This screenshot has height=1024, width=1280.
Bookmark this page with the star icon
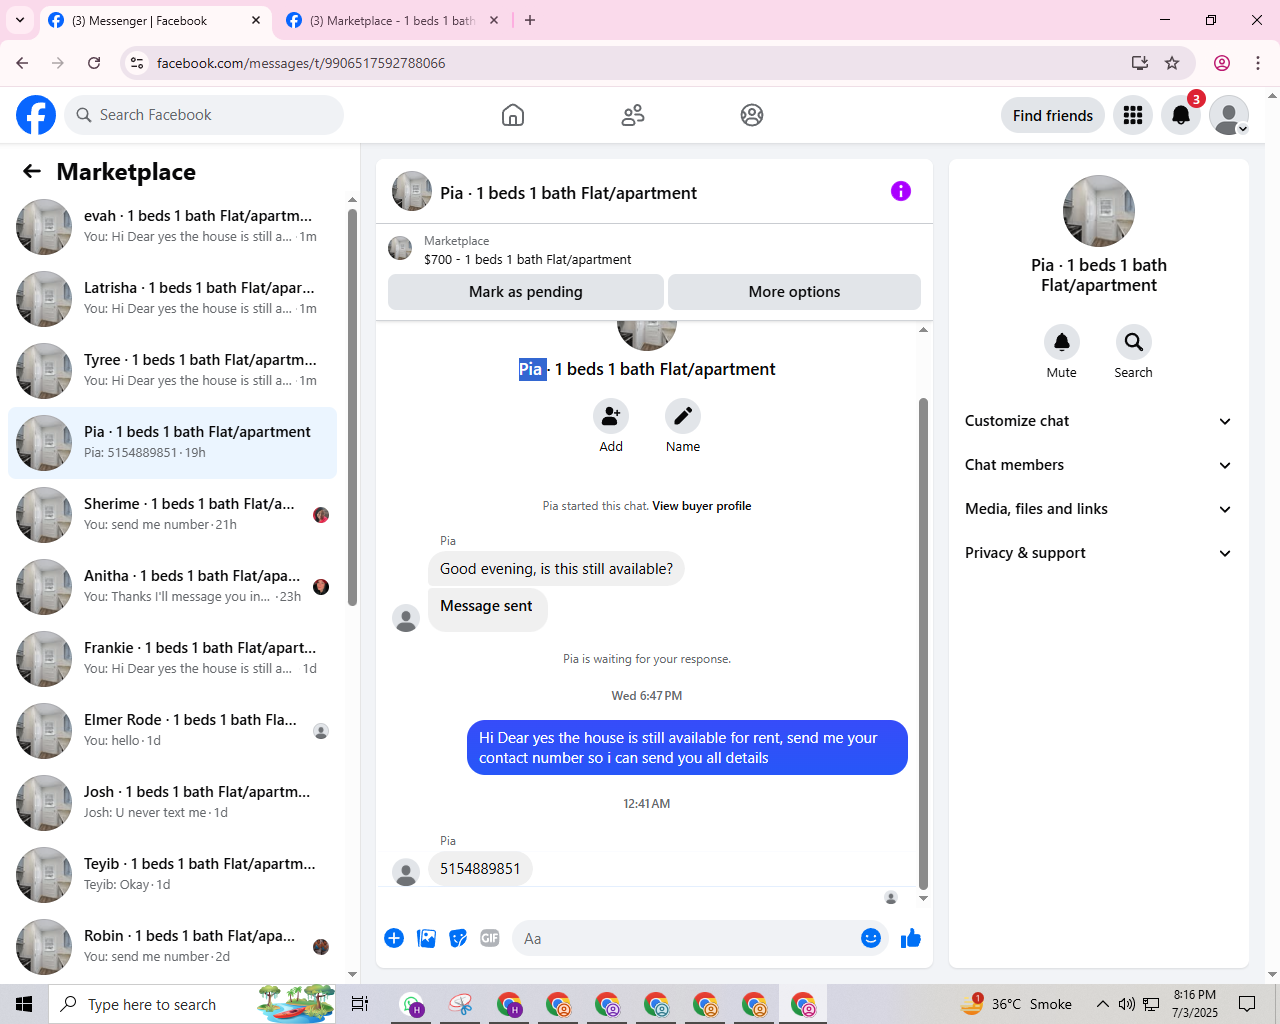[1172, 63]
